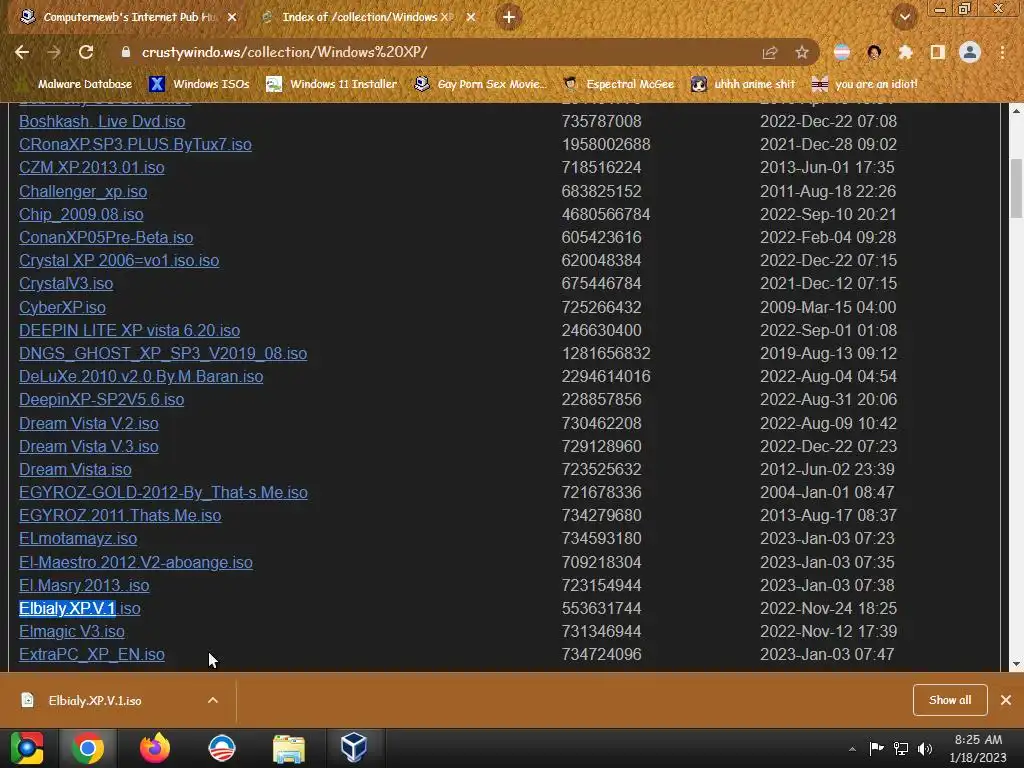Open the share this page icon
Viewport: 1024px width, 768px height.
pyautogui.click(x=770, y=52)
